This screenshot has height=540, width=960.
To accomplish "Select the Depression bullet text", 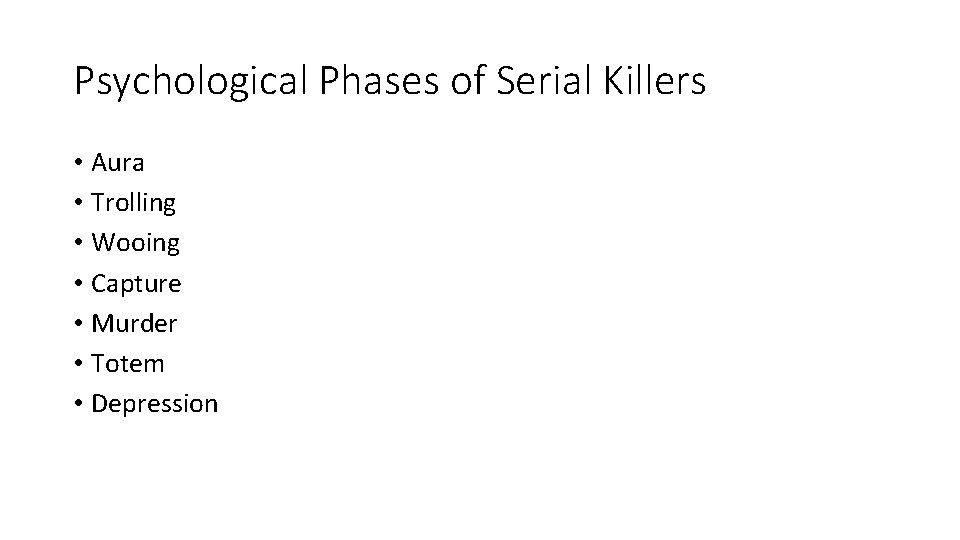I will coord(154,404).
